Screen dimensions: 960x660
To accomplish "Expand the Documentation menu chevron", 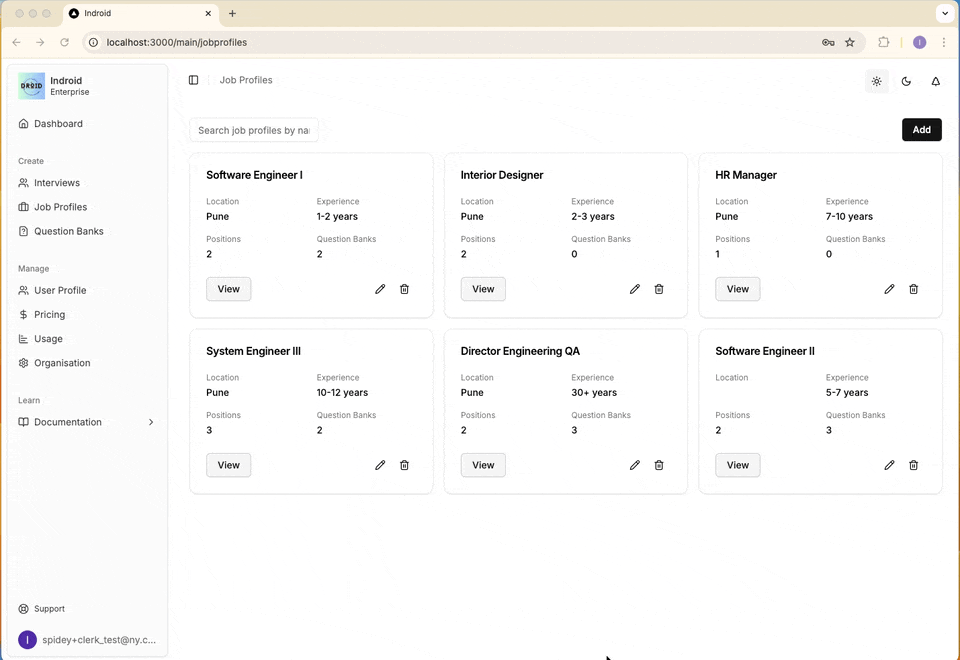I will click(151, 422).
